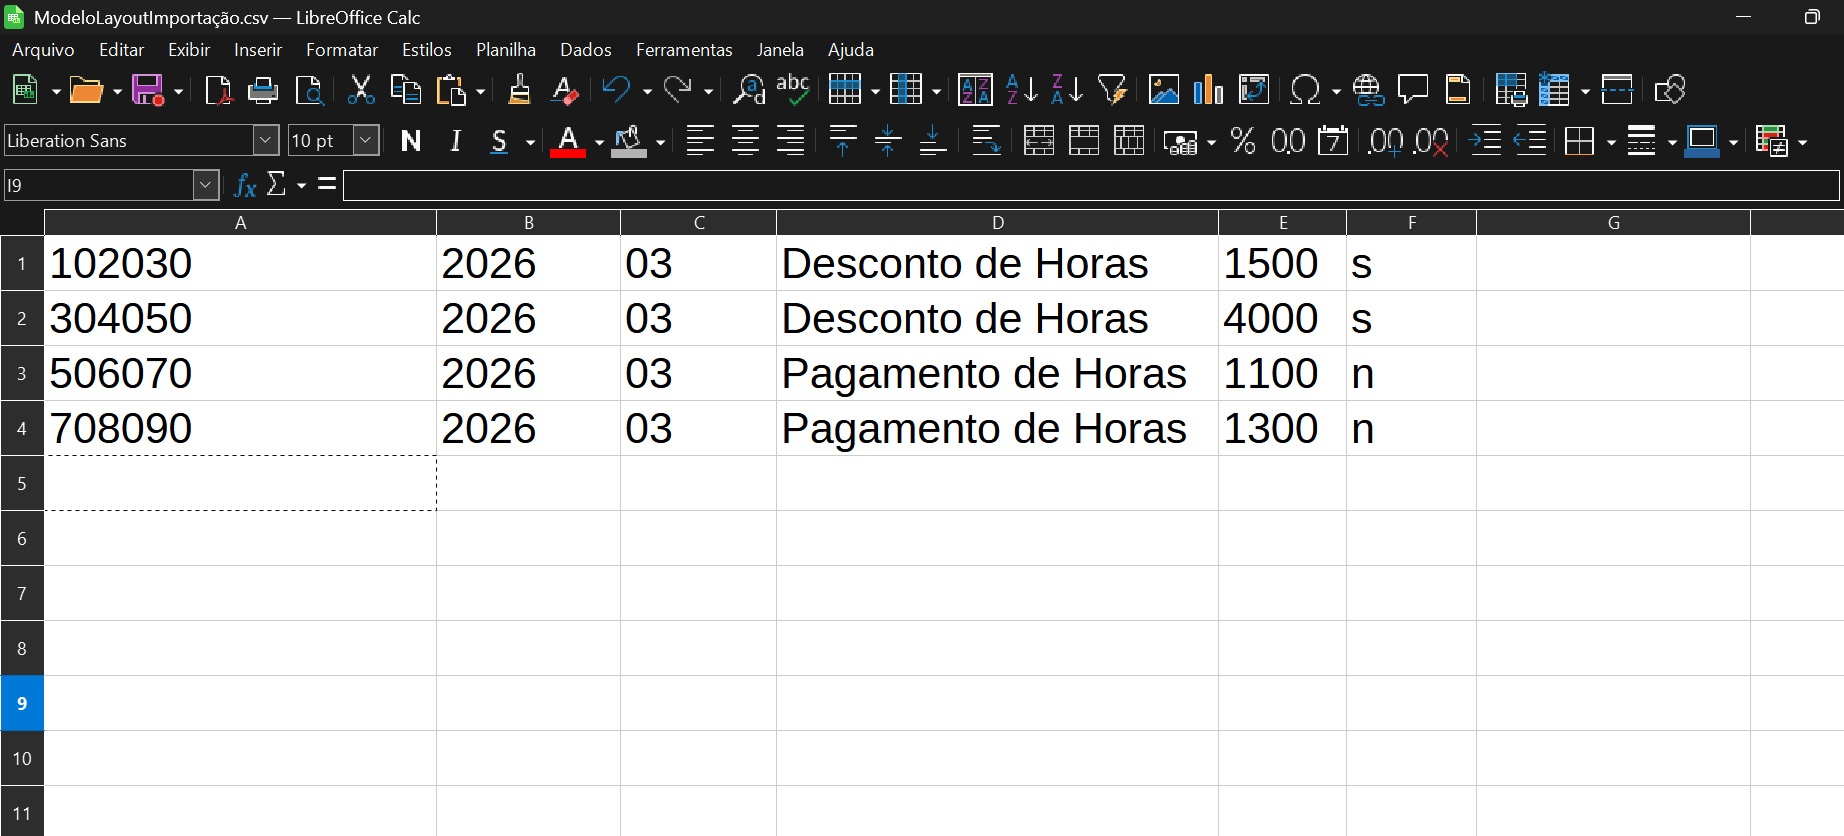Click the Redo arrow icon

click(678, 90)
